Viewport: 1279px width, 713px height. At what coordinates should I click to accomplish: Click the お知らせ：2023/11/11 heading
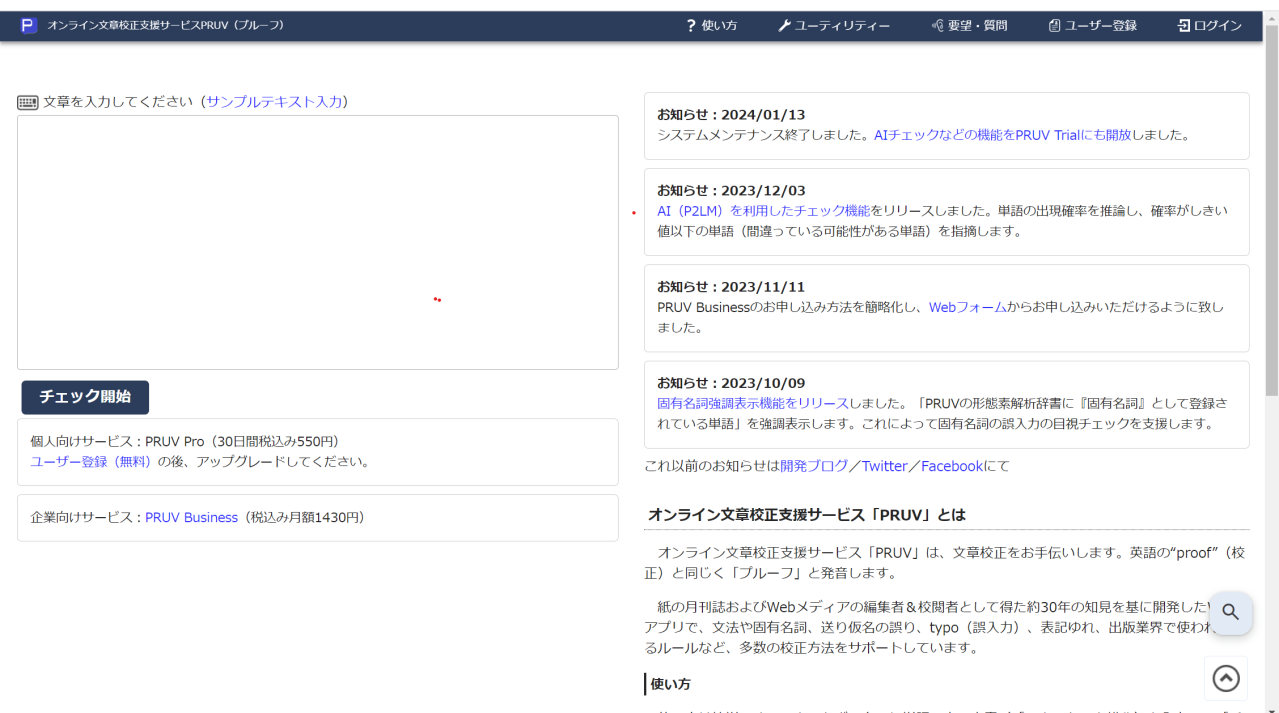(731, 287)
